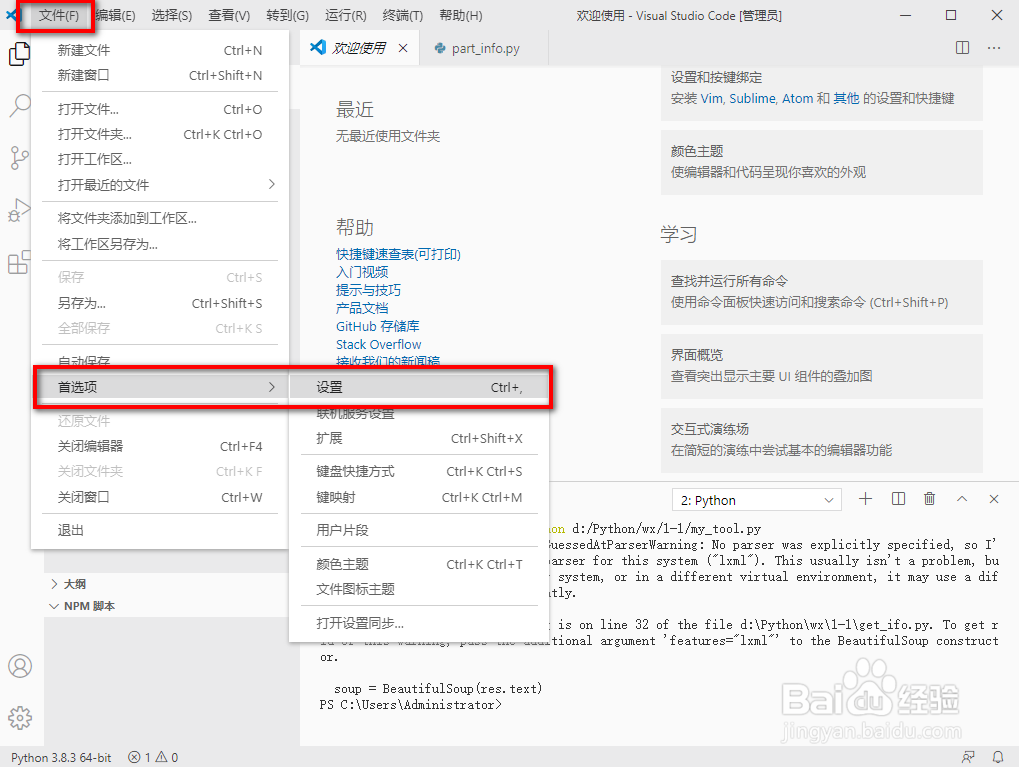Open the 运行(R) menu
Image resolution: width=1019 pixels, height=767 pixels.
[x=345, y=16]
